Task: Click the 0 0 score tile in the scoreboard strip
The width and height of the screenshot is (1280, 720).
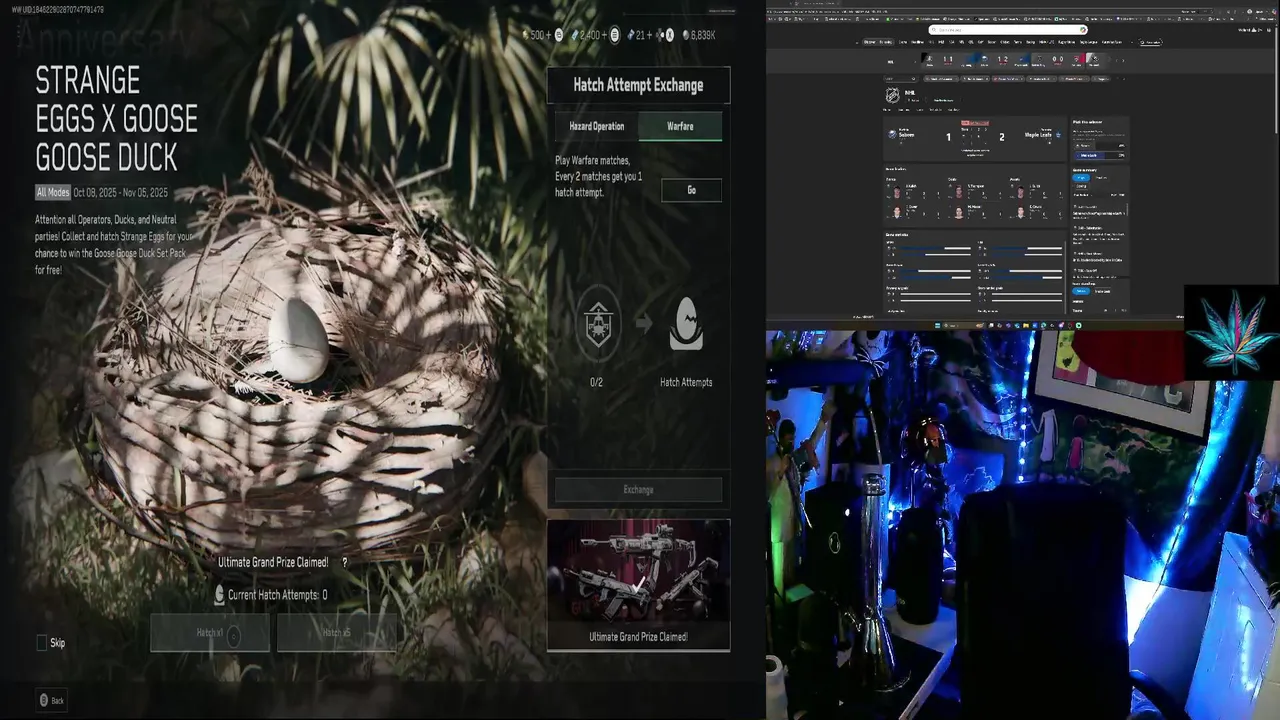Action: (x=1057, y=59)
